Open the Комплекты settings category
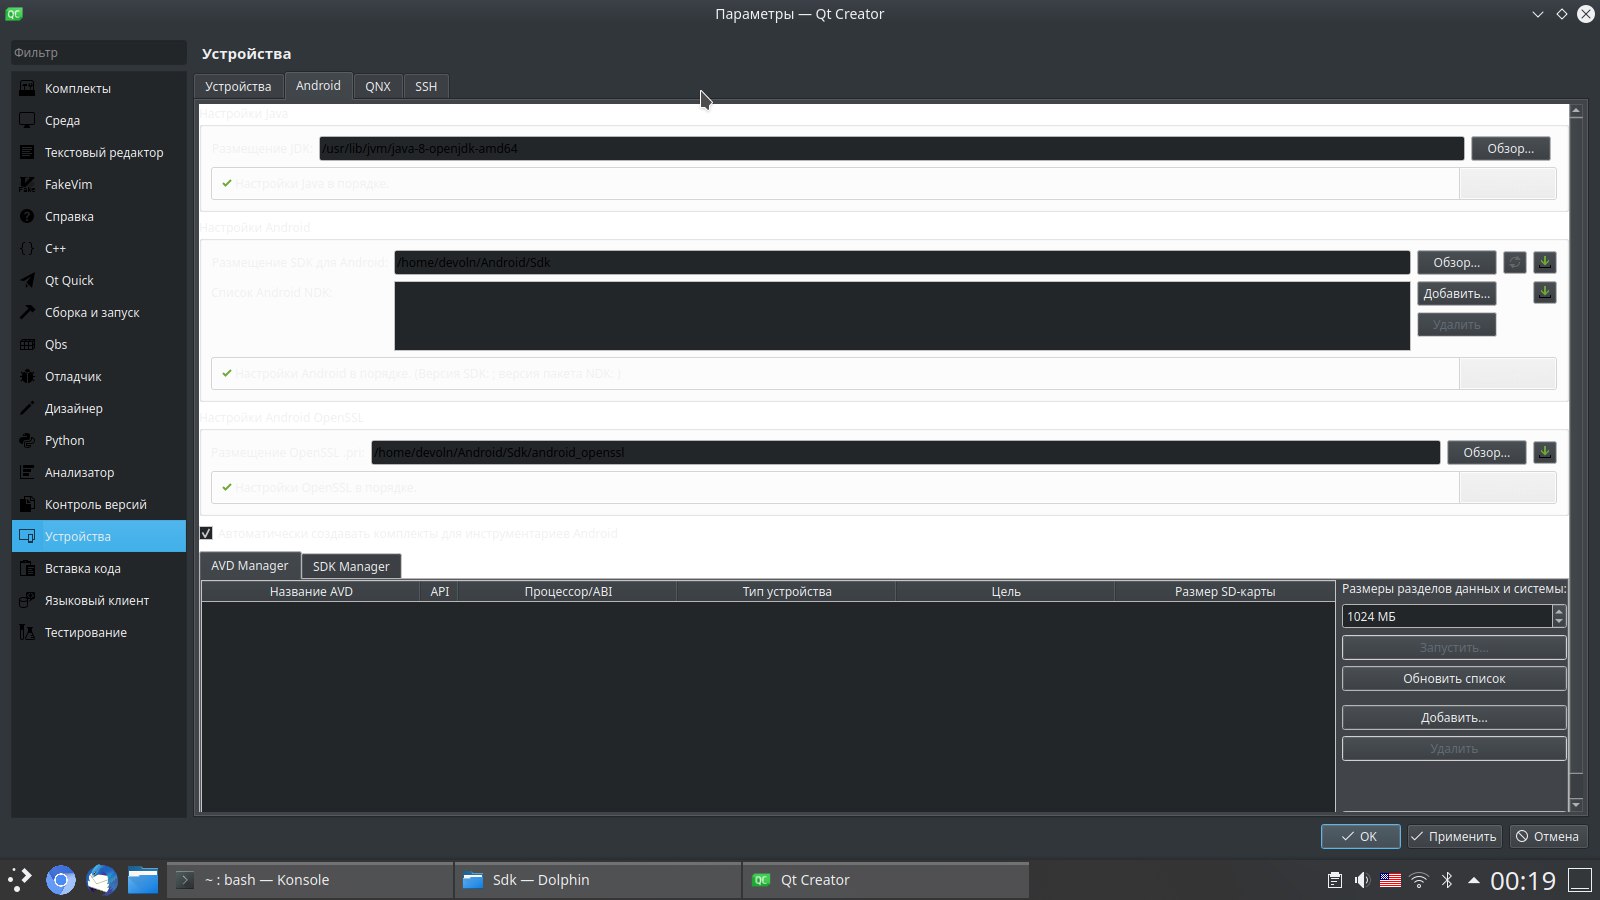 click(x=98, y=88)
